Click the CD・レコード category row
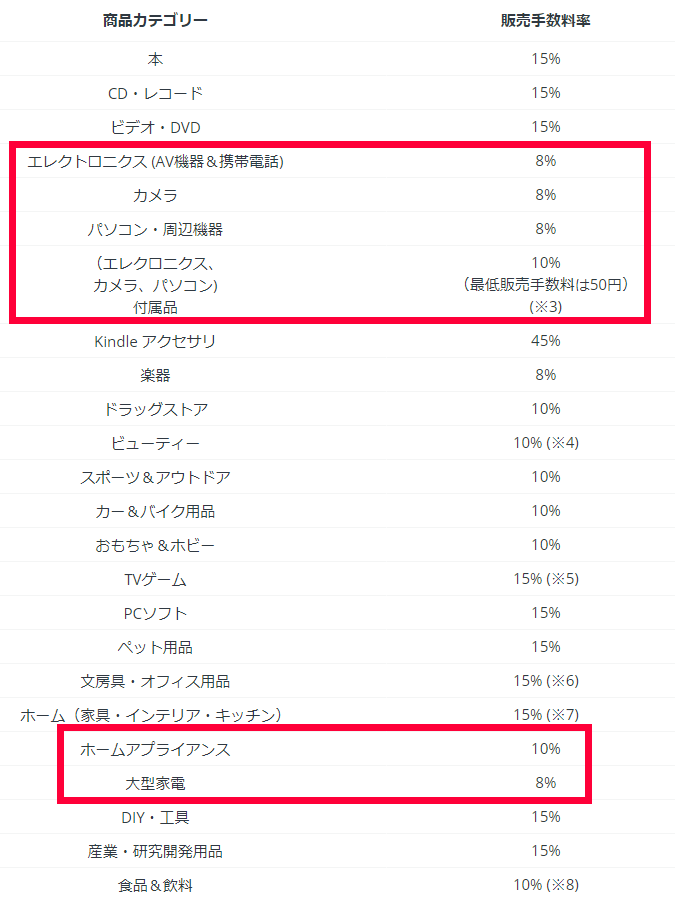The height and width of the screenshot is (898, 675). click(155, 93)
